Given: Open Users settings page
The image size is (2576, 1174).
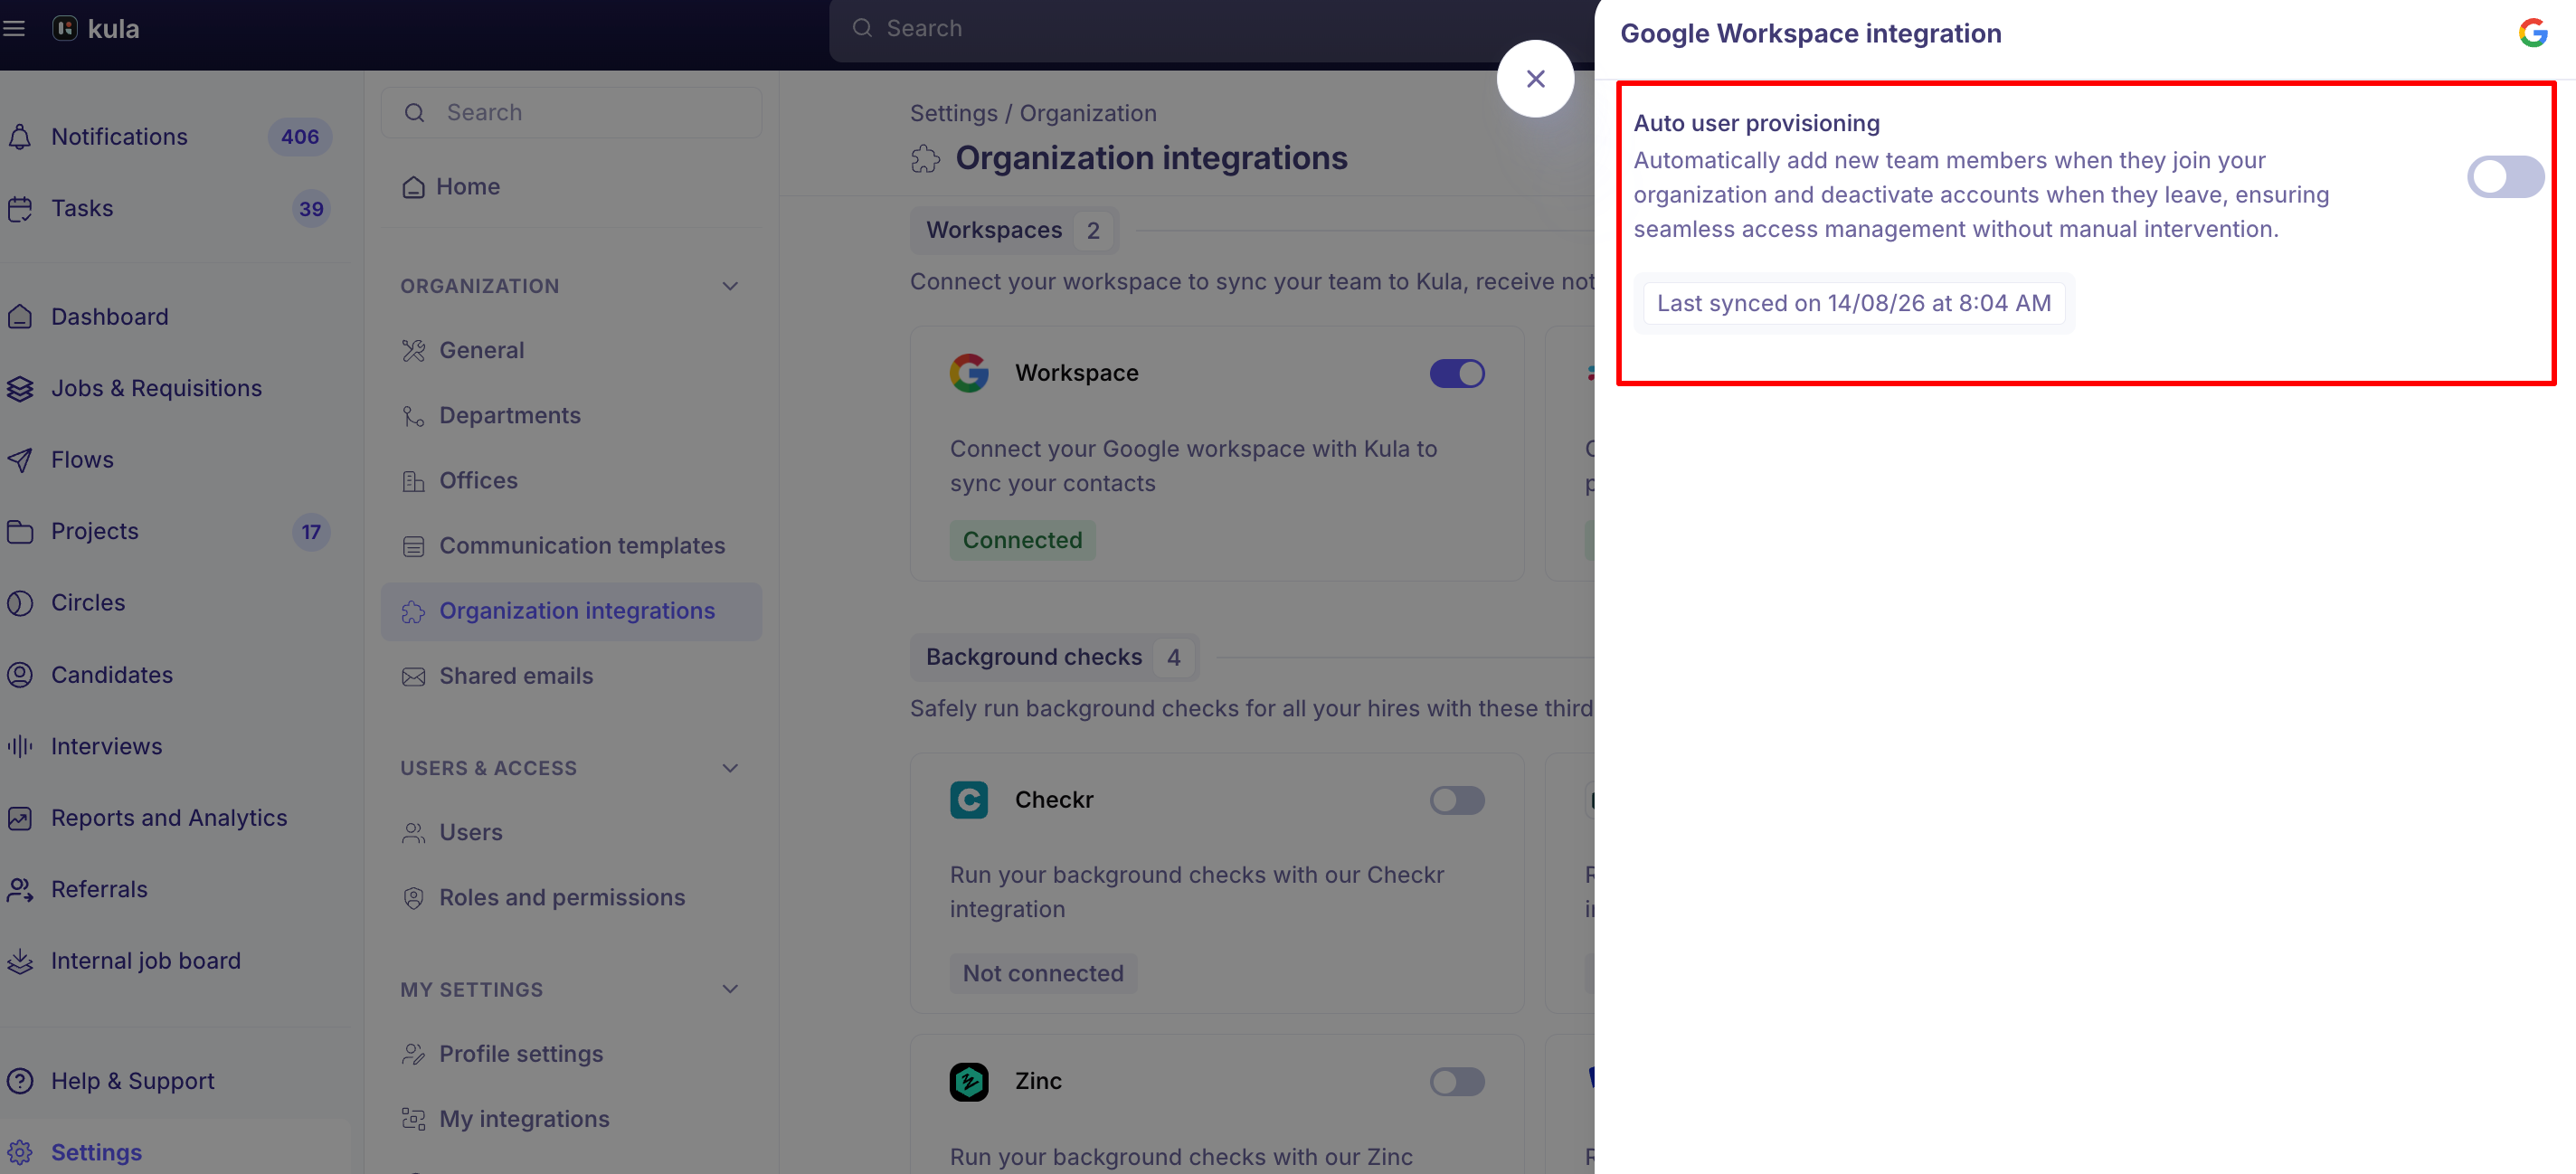Looking at the screenshot, I should point(571,833).
